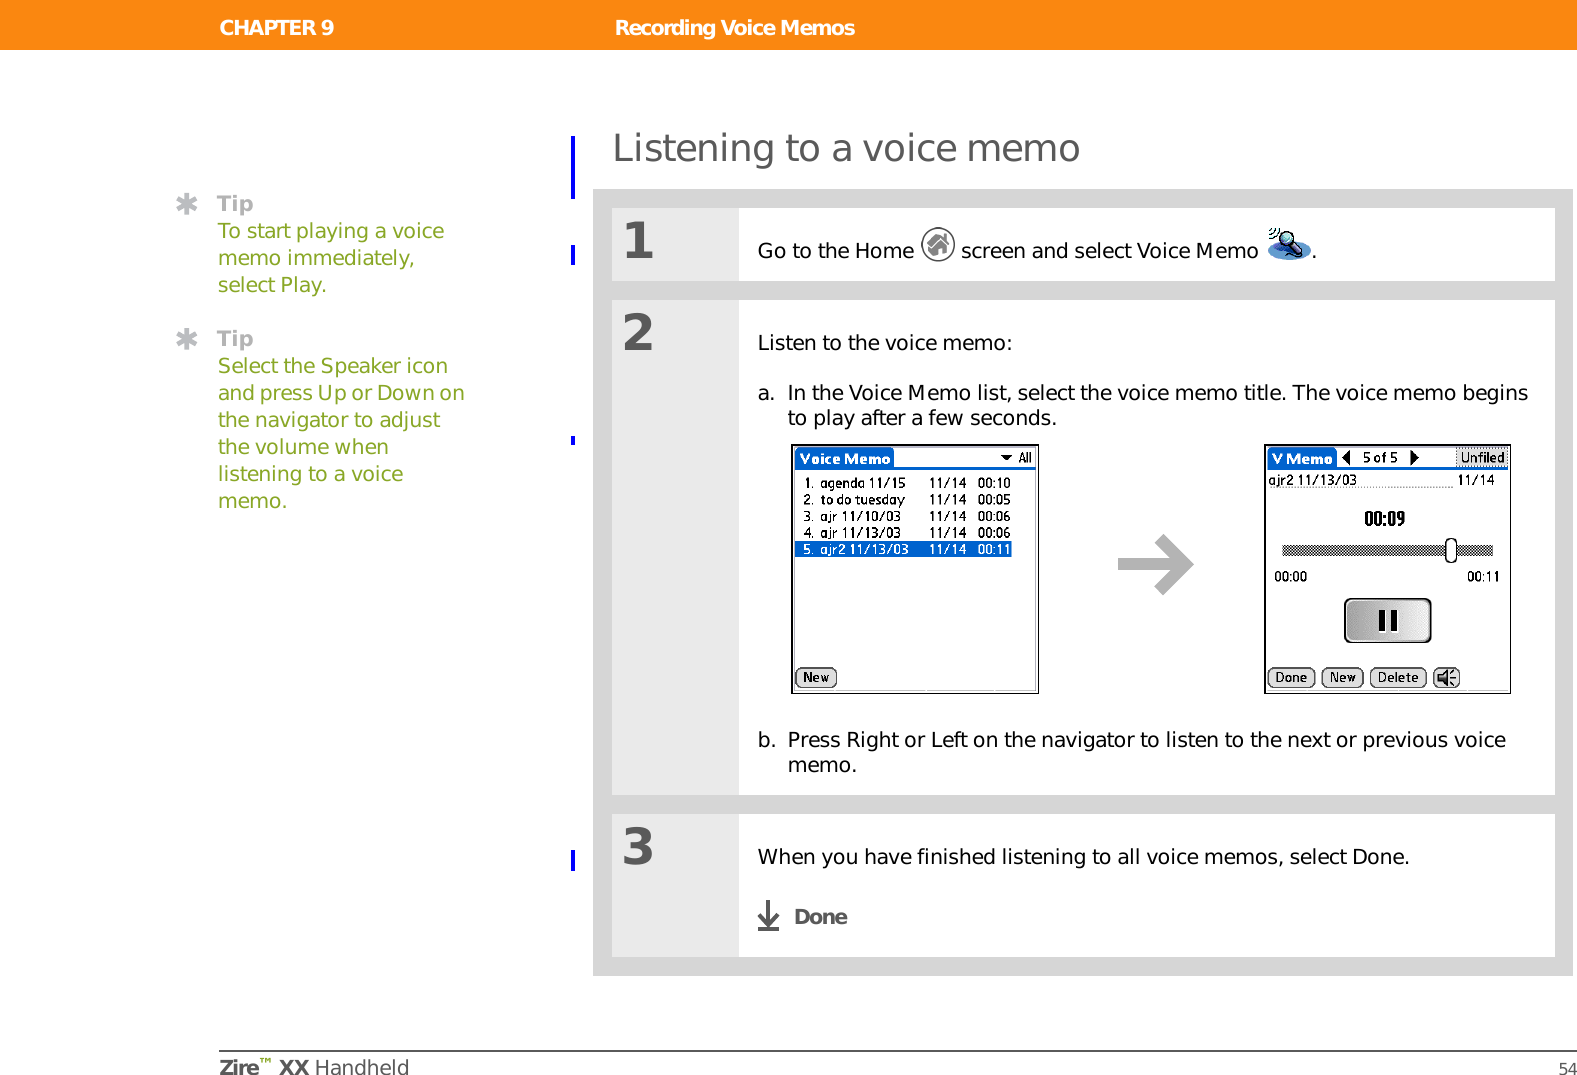The height and width of the screenshot is (1075, 1577).
Task: Select highlighted memo "5. ajr2 11/13/03"
Action: (903, 549)
